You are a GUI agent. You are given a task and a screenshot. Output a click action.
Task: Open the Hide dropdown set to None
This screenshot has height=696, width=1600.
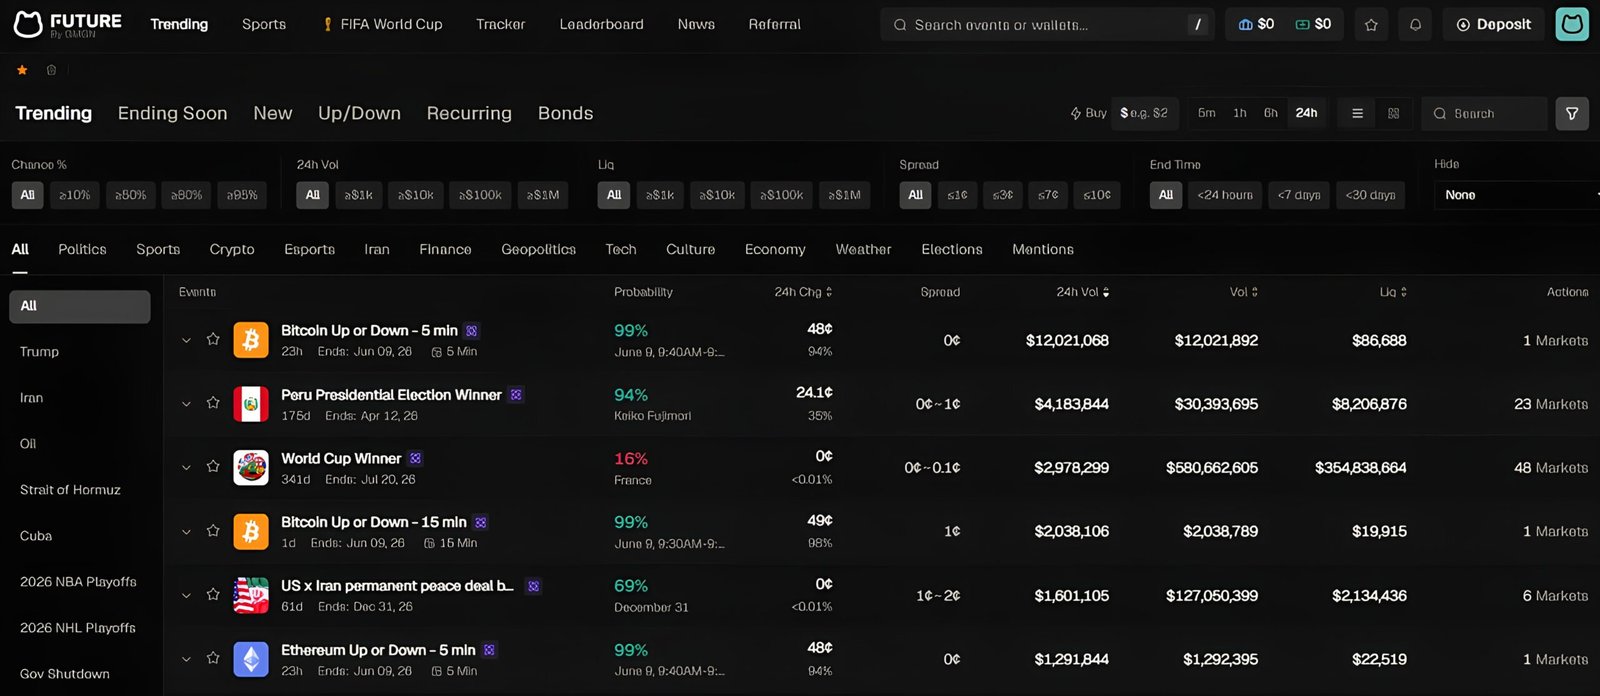[x=1517, y=195]
